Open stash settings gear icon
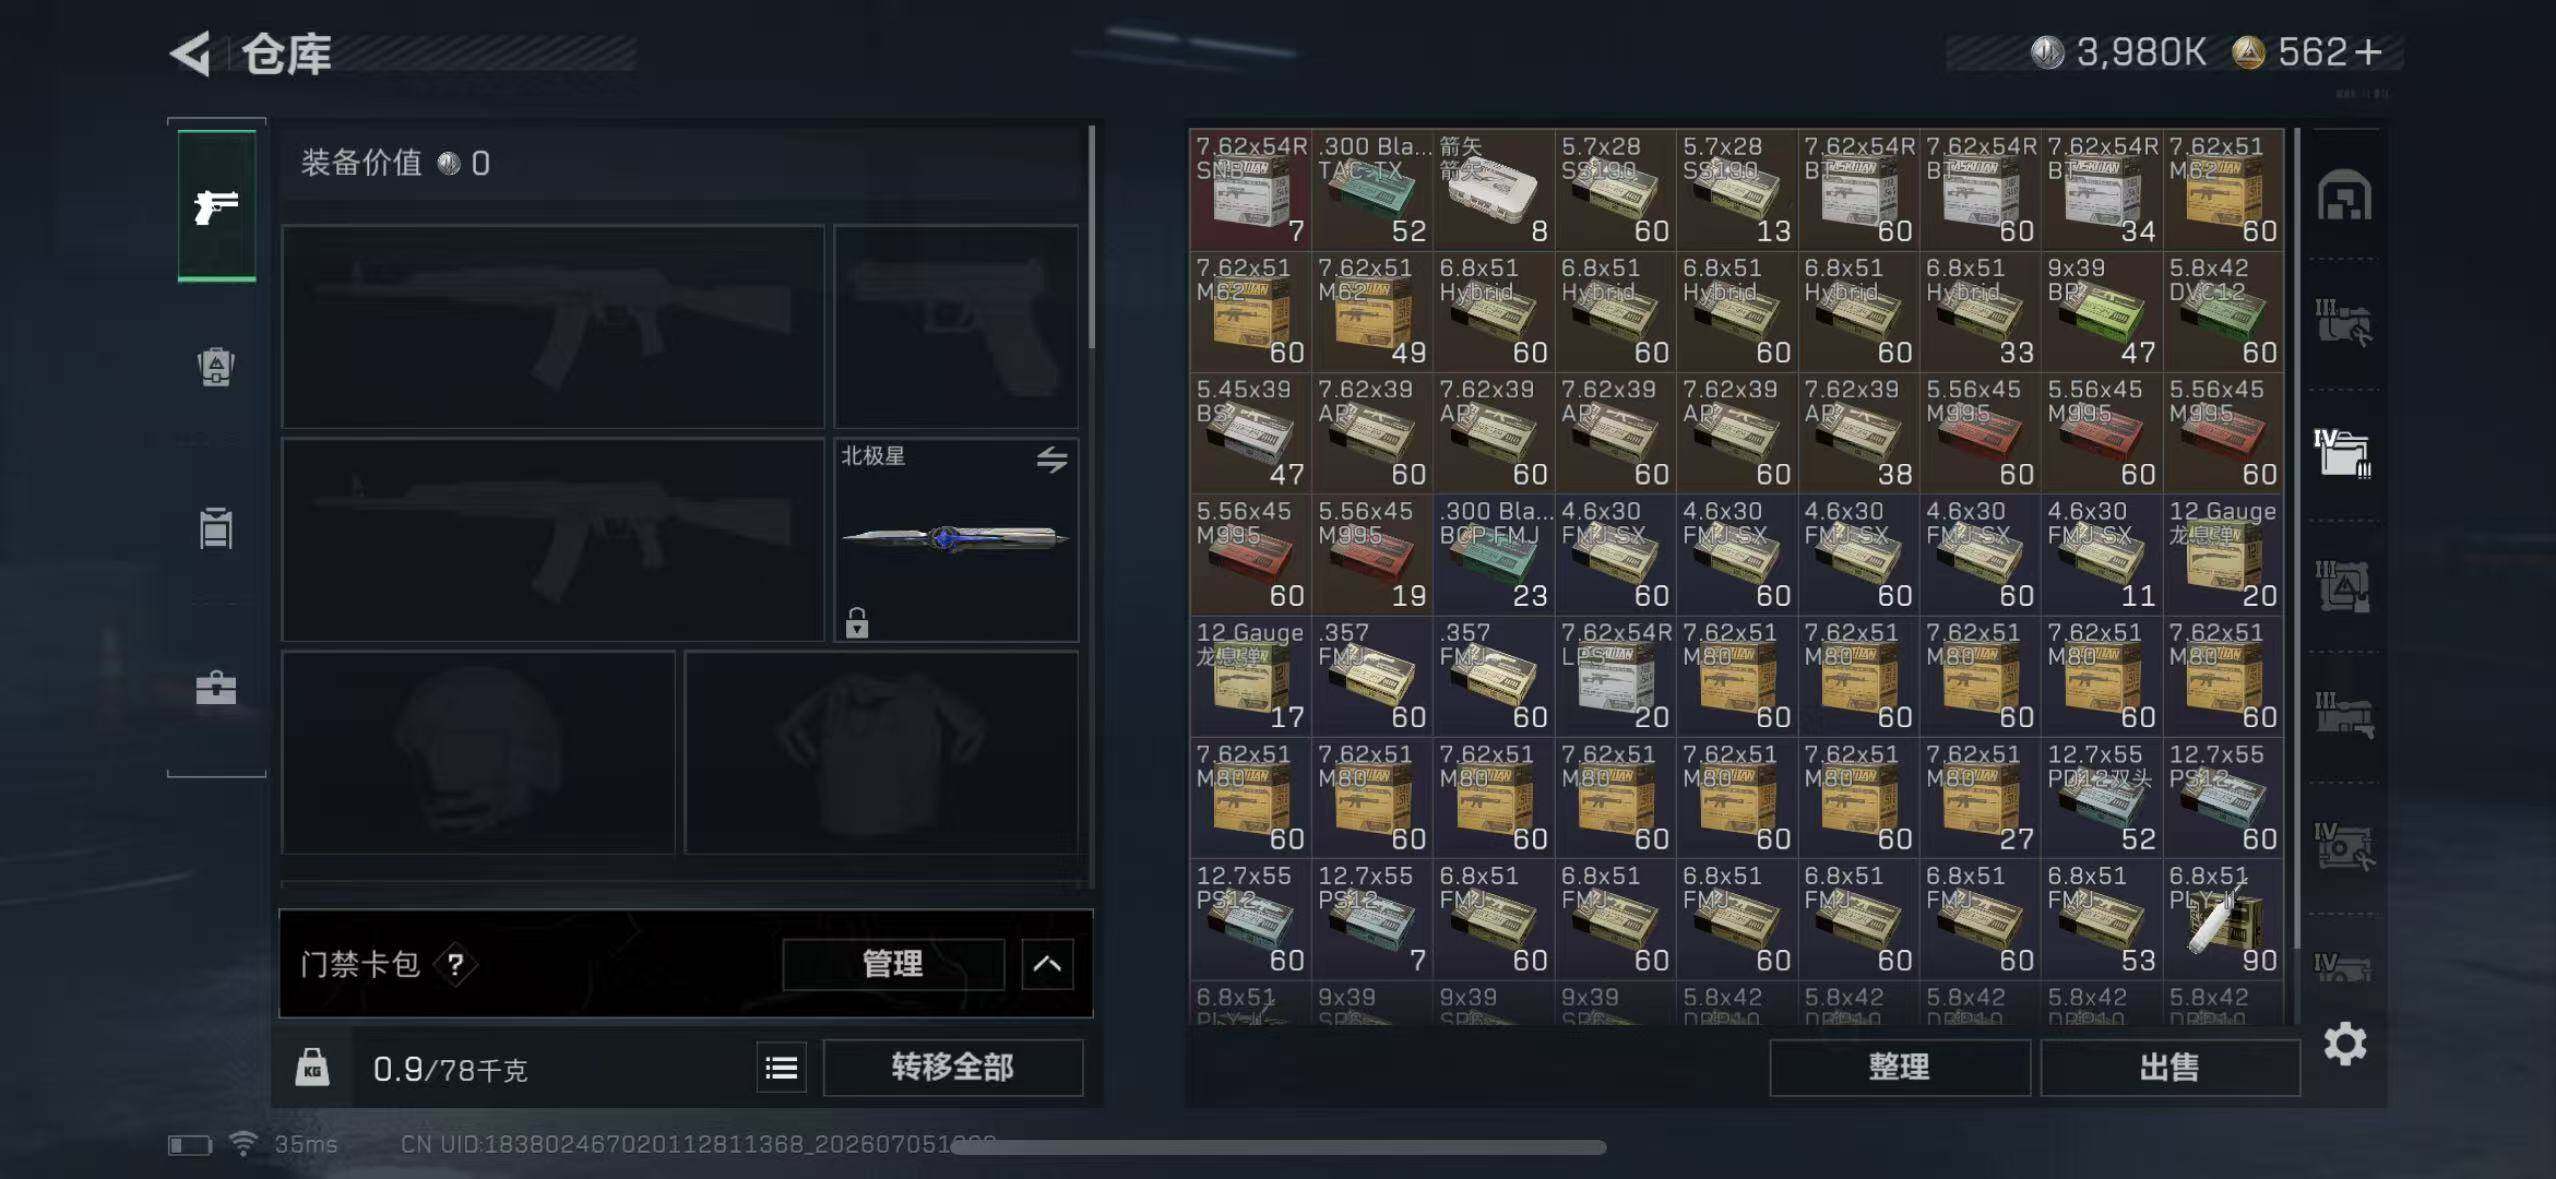The height and width of the screenshot is (1179, 2556). [2345, 1045]
